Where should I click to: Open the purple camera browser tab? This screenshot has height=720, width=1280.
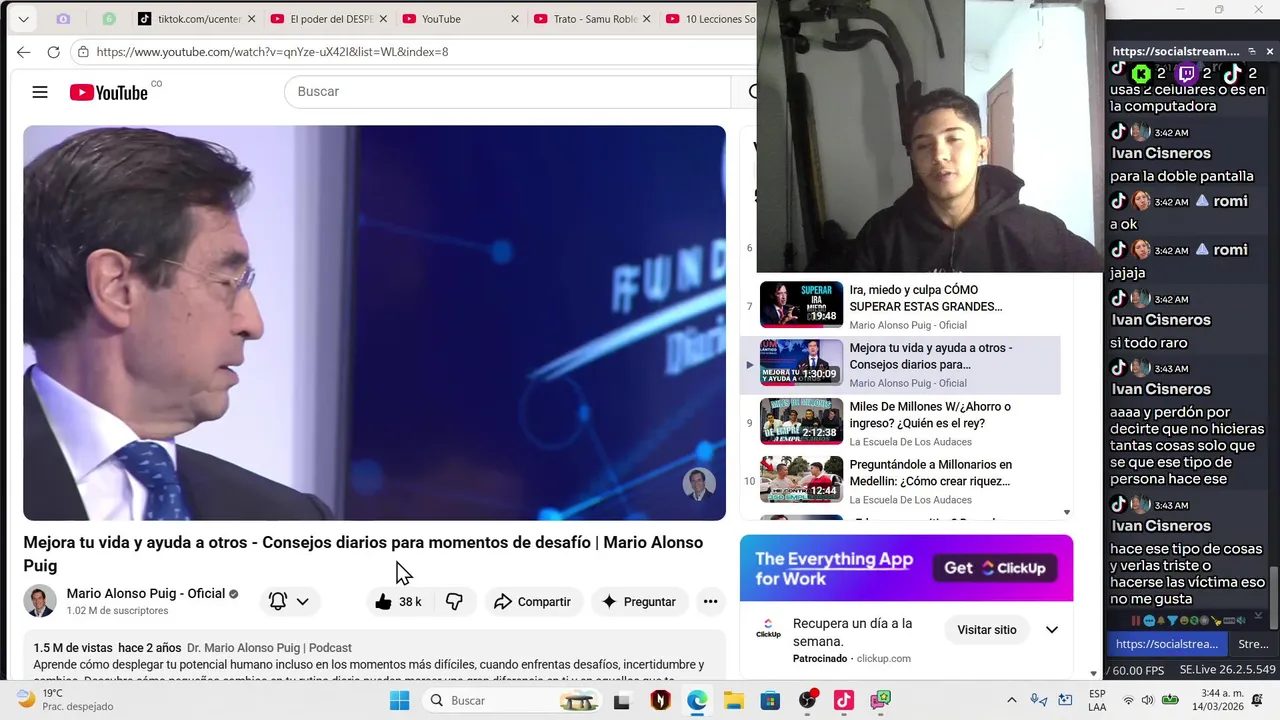coord(63,19)
